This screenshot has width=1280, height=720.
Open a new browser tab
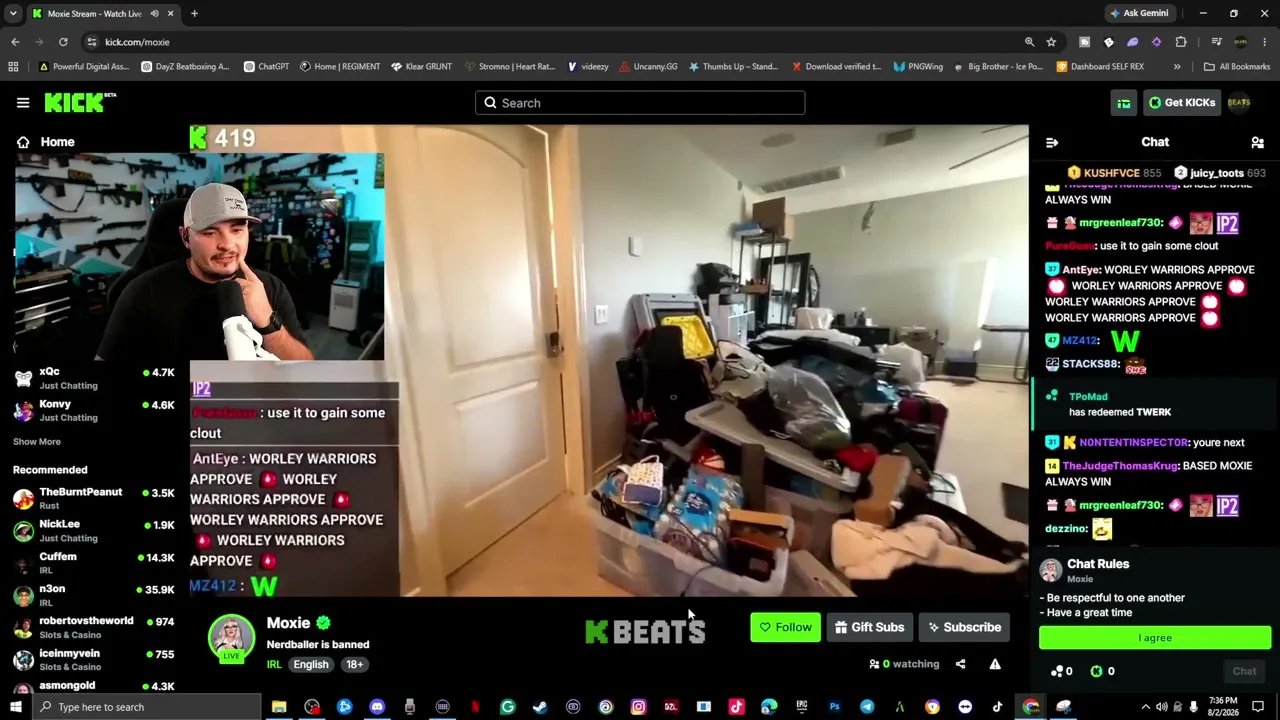(194, 14)
